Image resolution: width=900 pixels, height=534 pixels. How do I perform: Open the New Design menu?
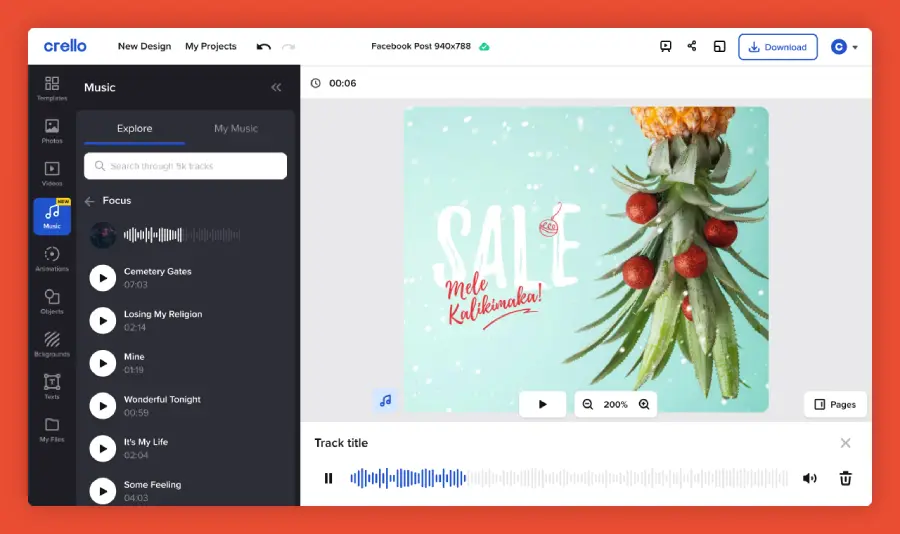pyautogui.click(x=145, y=46)
